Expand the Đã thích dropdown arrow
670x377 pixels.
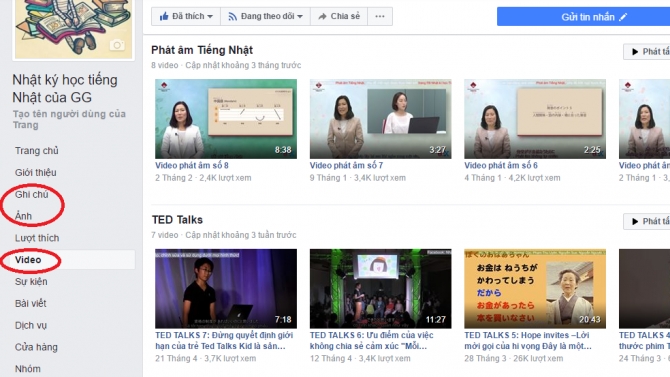pyautogui.click(x=210, y=17)
